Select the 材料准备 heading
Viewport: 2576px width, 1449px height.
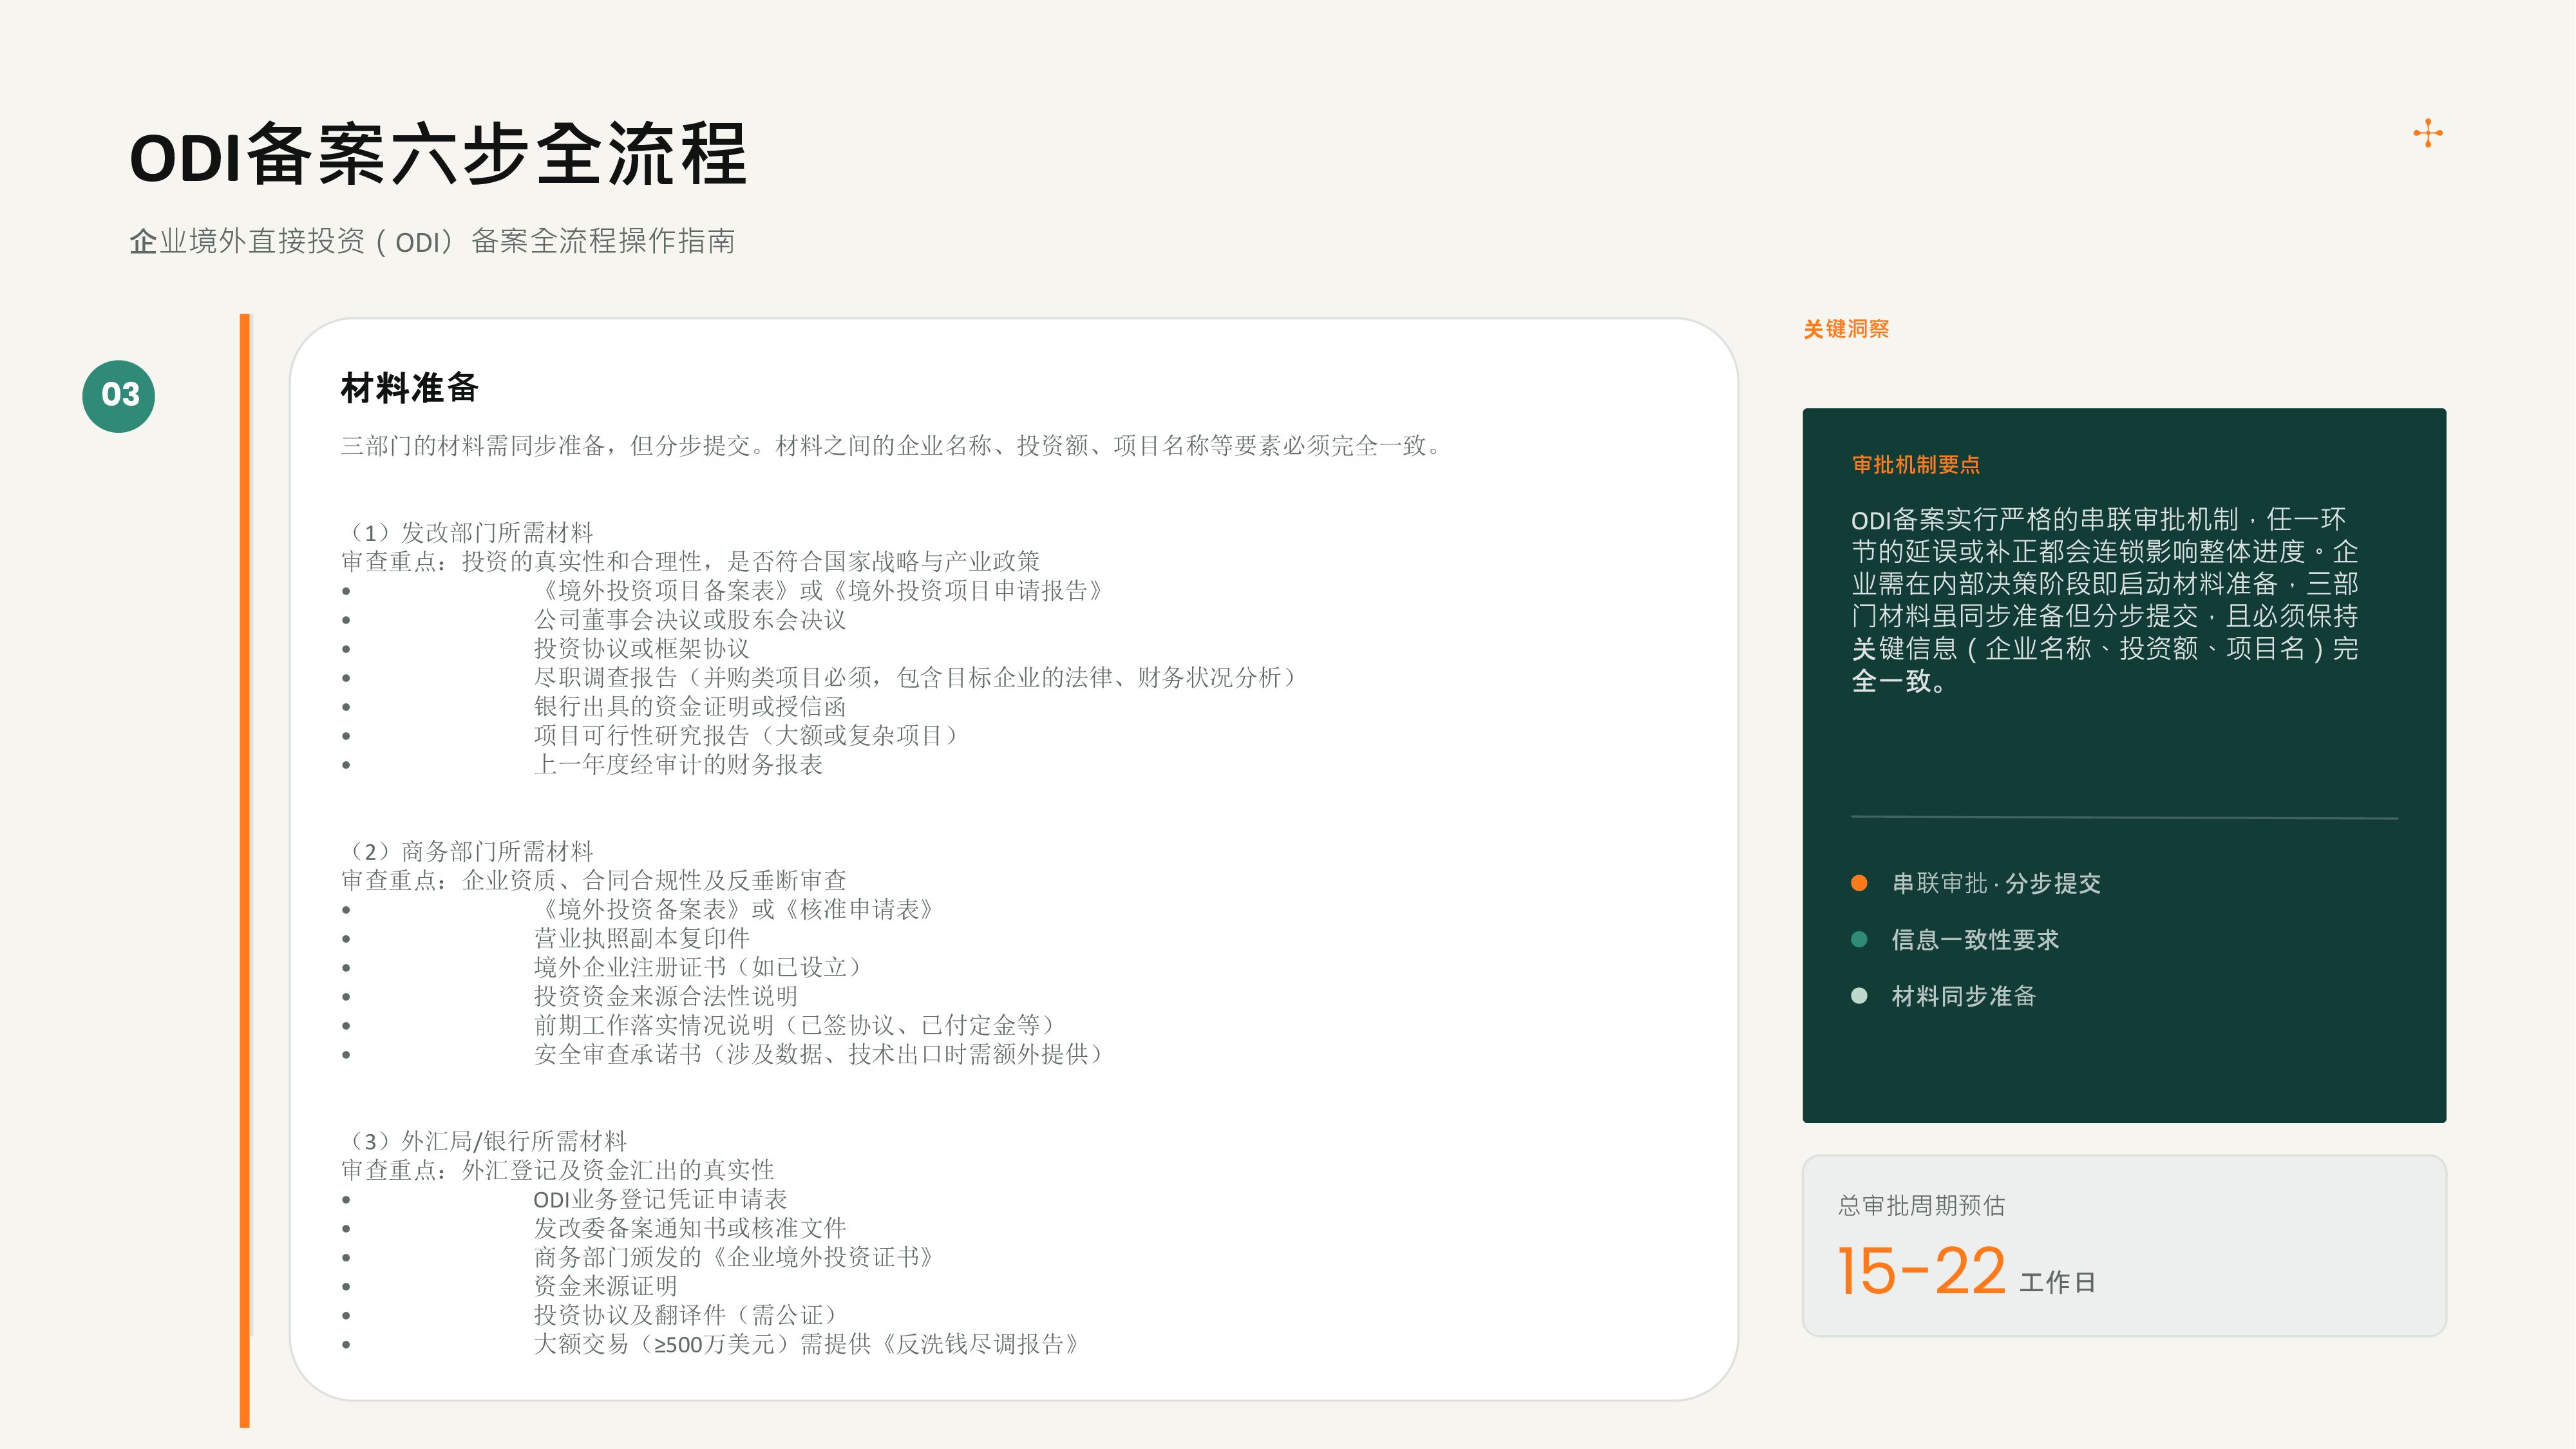click(x=410, y=388)
